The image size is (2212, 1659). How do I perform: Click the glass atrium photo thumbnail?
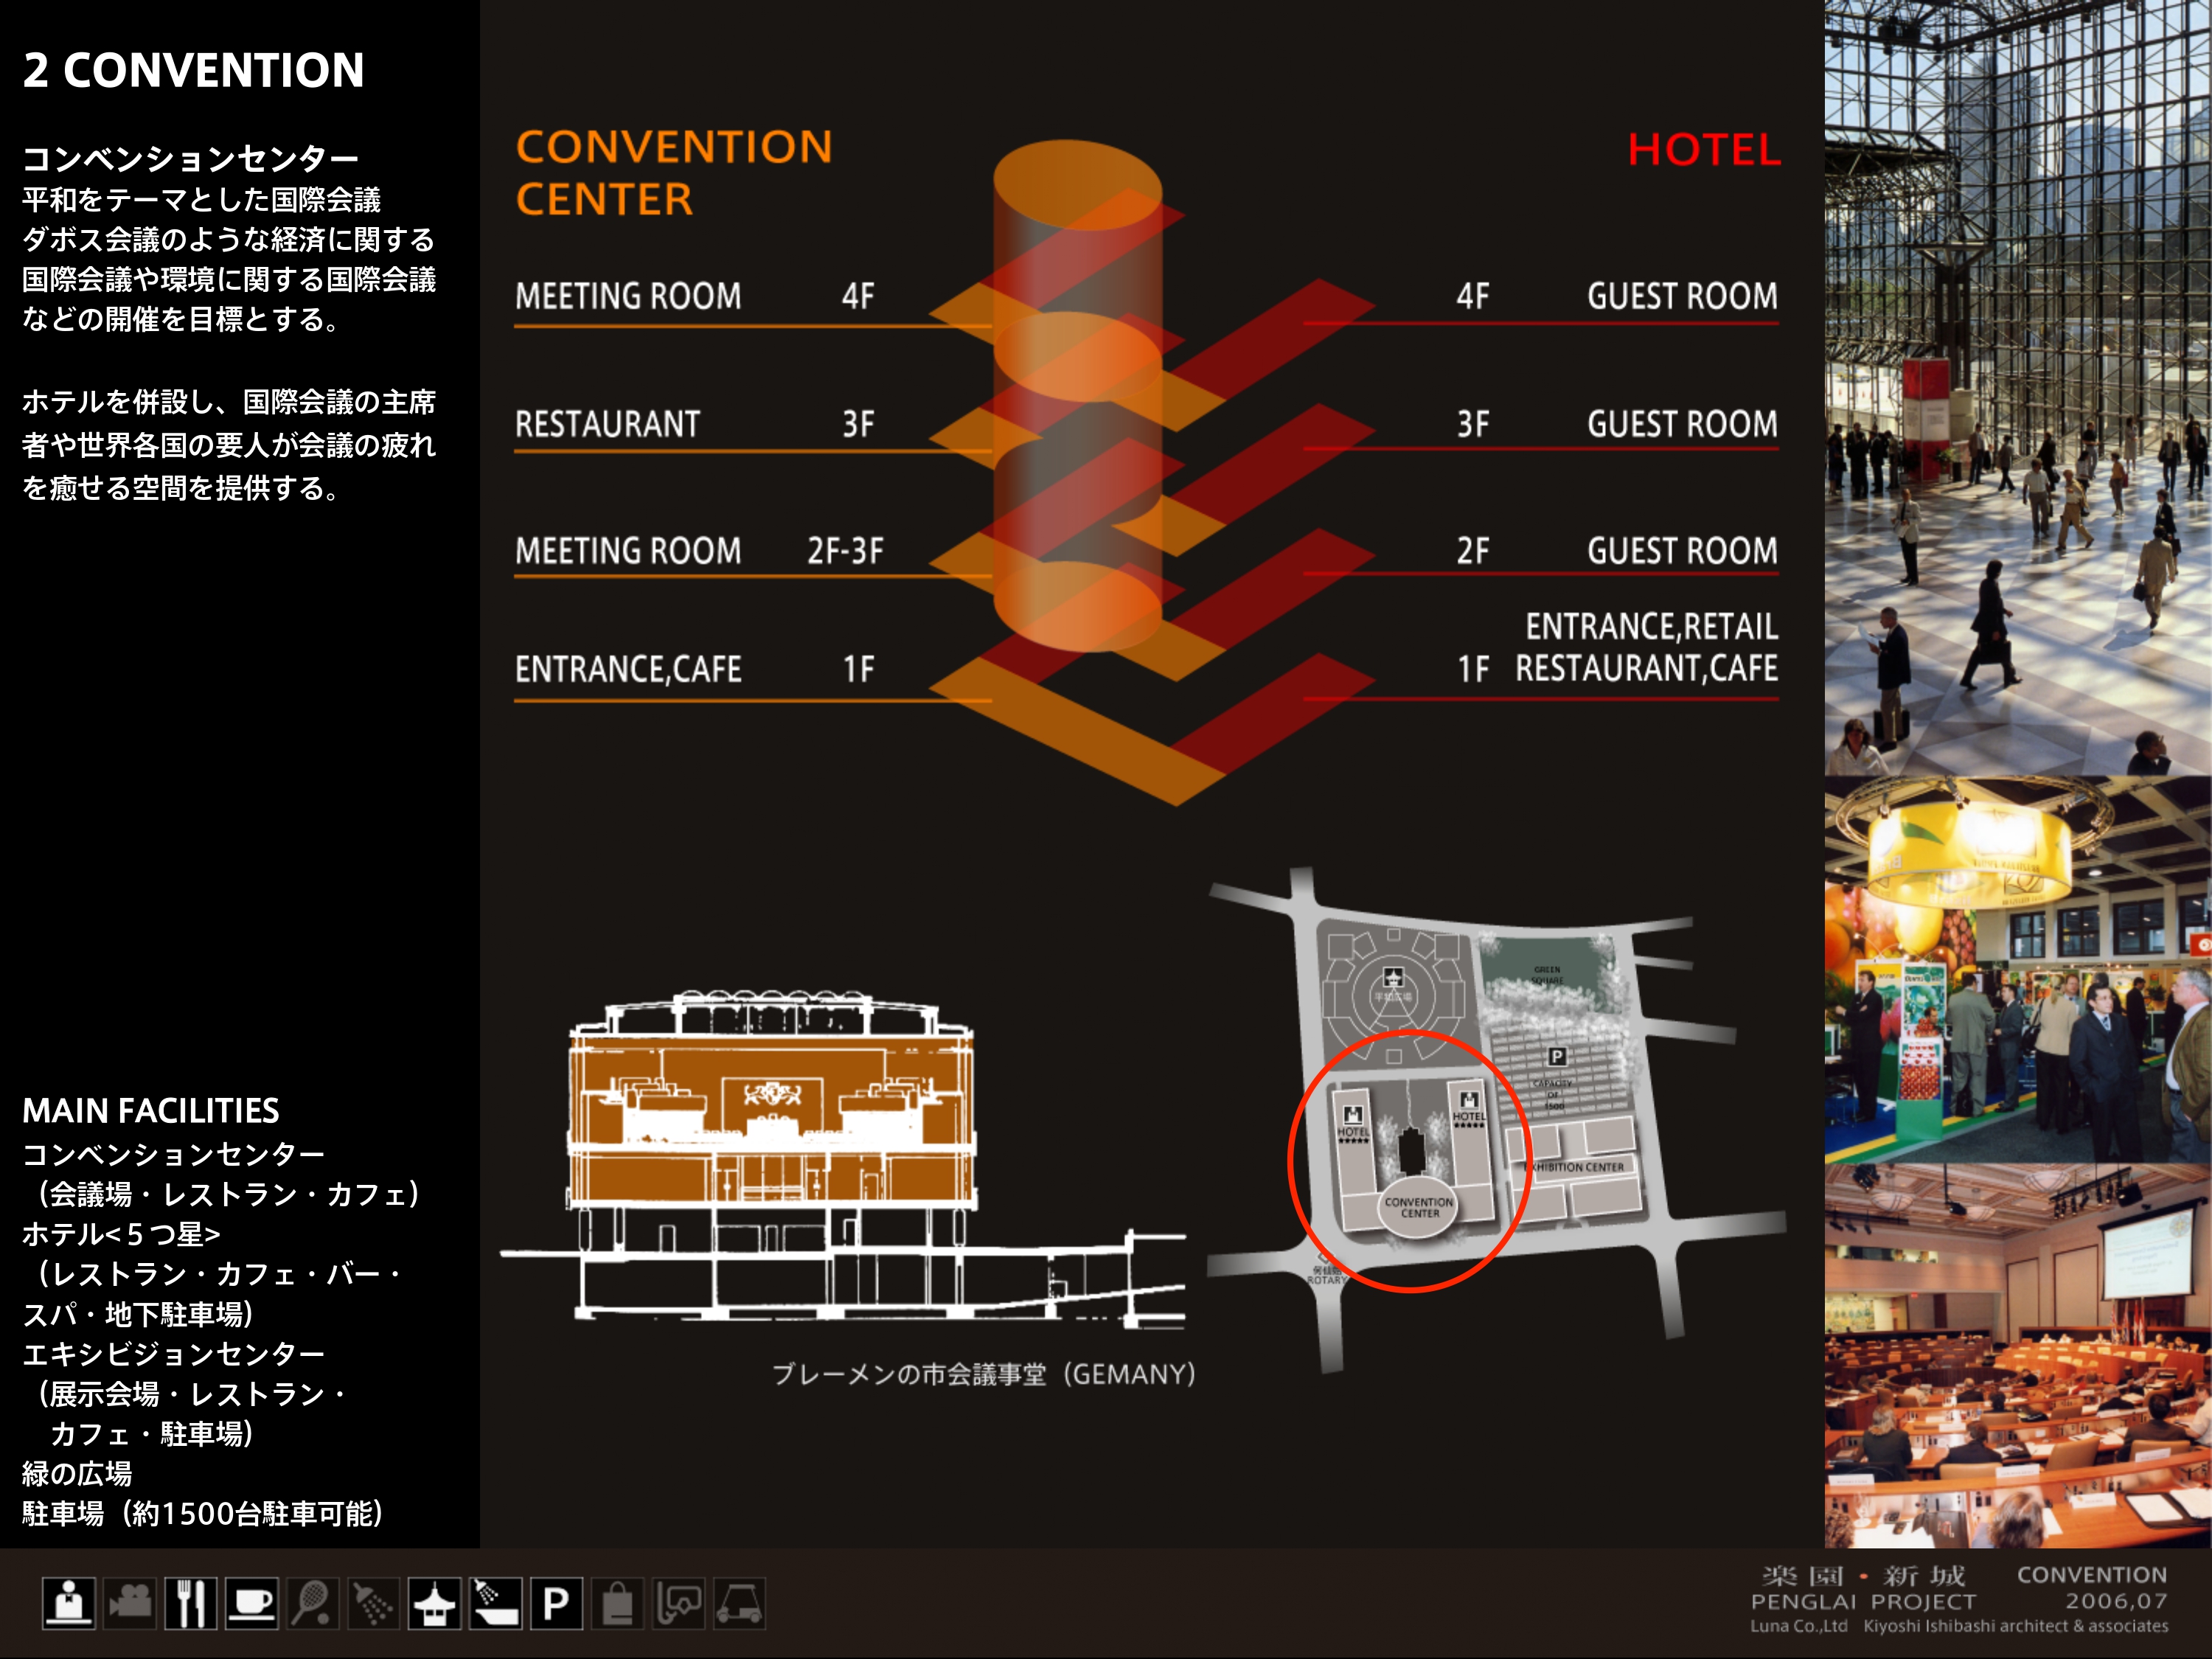click(x=2018, y=387)
